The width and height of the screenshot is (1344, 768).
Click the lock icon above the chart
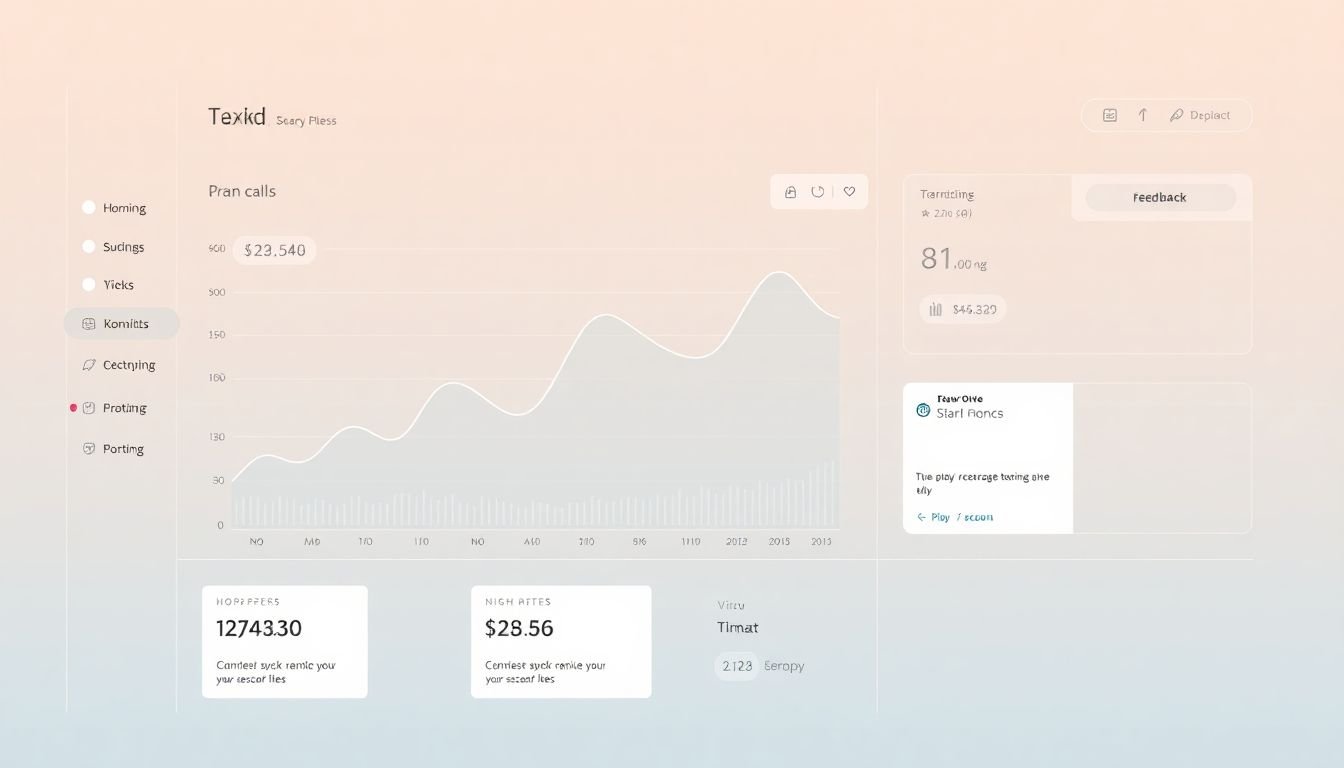point(790,192)
